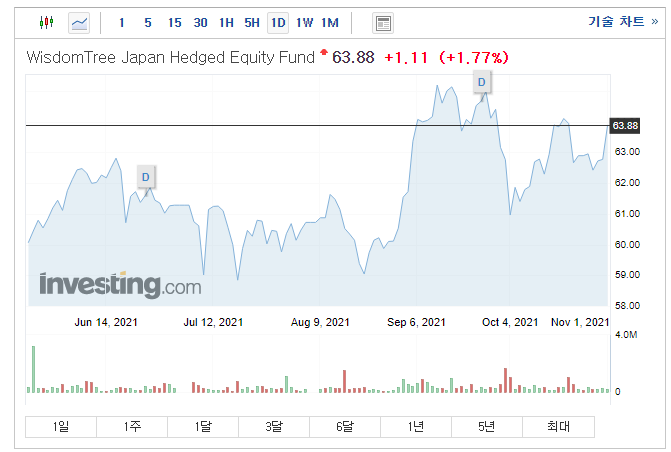Set interval to 15 minutes
Screen dimensions: 671x452
(x=175, y=23)
